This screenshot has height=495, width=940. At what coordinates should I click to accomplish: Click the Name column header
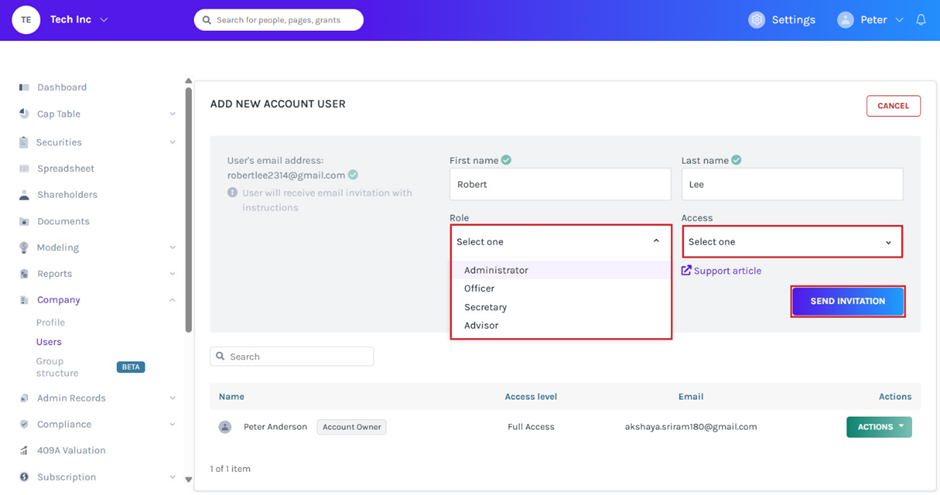[x=231, y=396]
